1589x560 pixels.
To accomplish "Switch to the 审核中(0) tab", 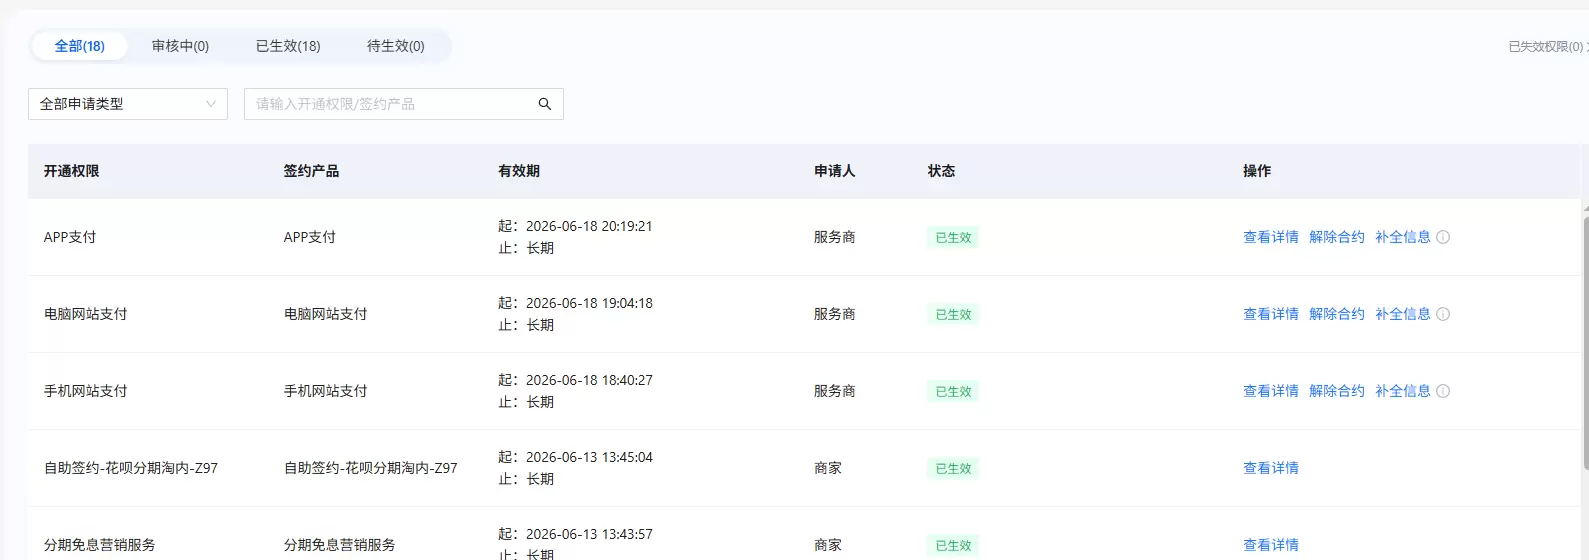I will (x=180, y=46).
